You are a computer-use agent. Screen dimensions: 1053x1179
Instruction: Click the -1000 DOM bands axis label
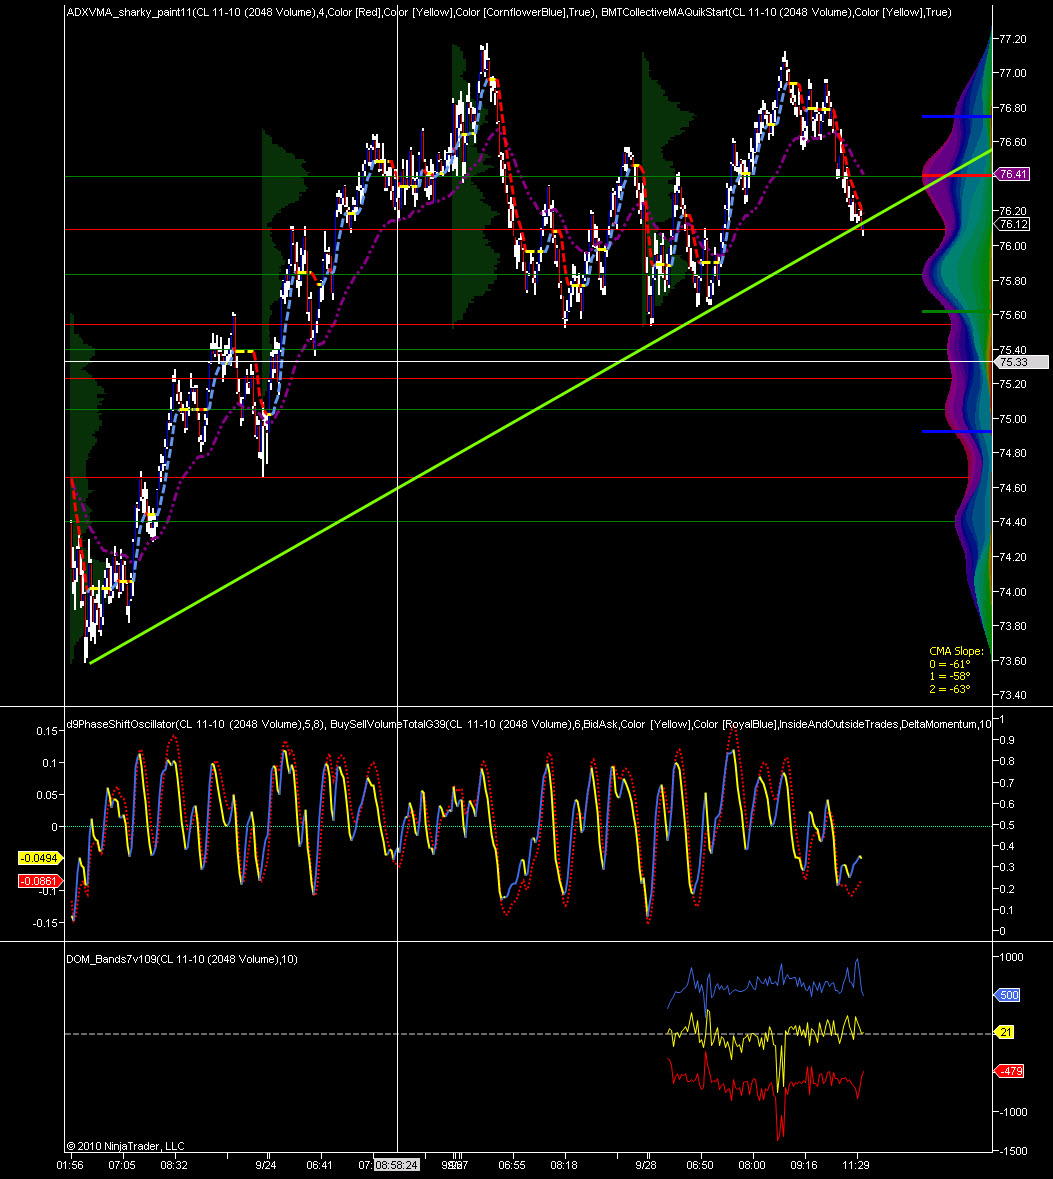coord(1012,1112)
